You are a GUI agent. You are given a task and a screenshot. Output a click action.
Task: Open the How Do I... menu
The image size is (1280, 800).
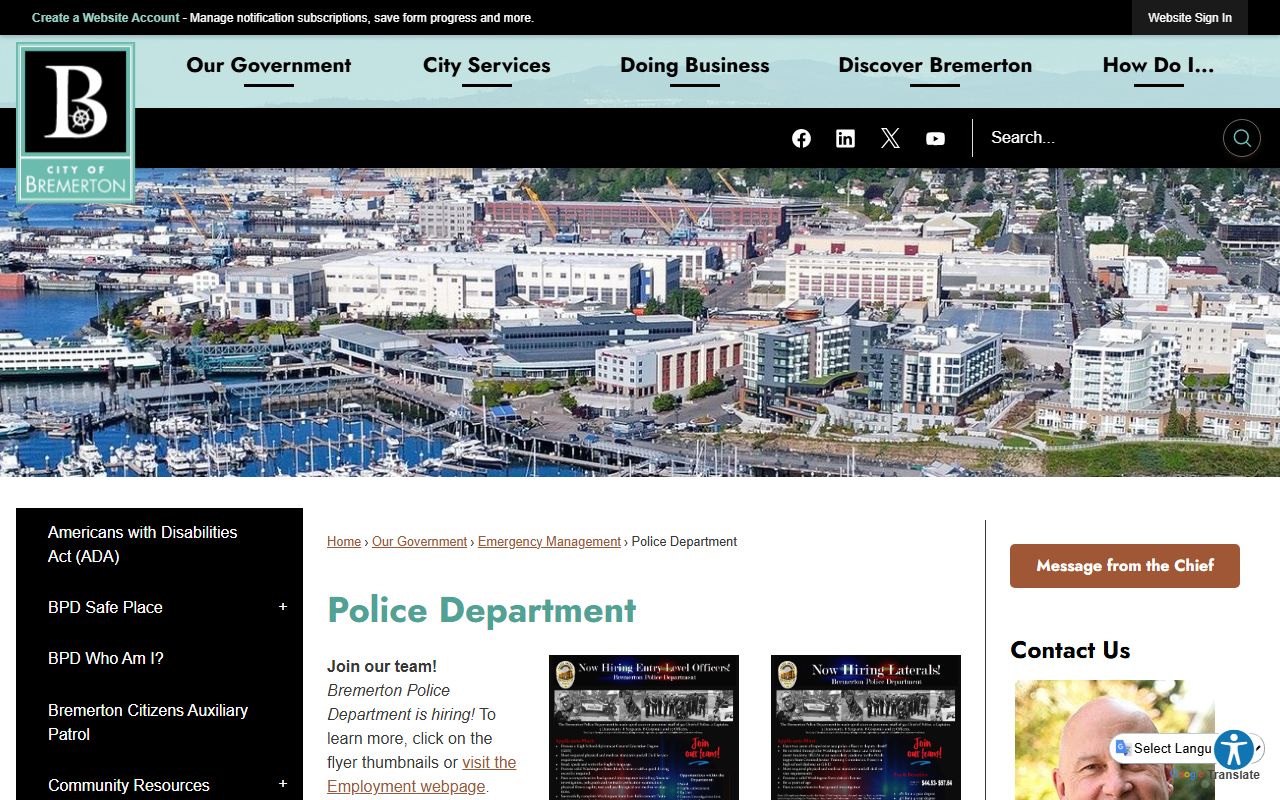(1158, 66)
